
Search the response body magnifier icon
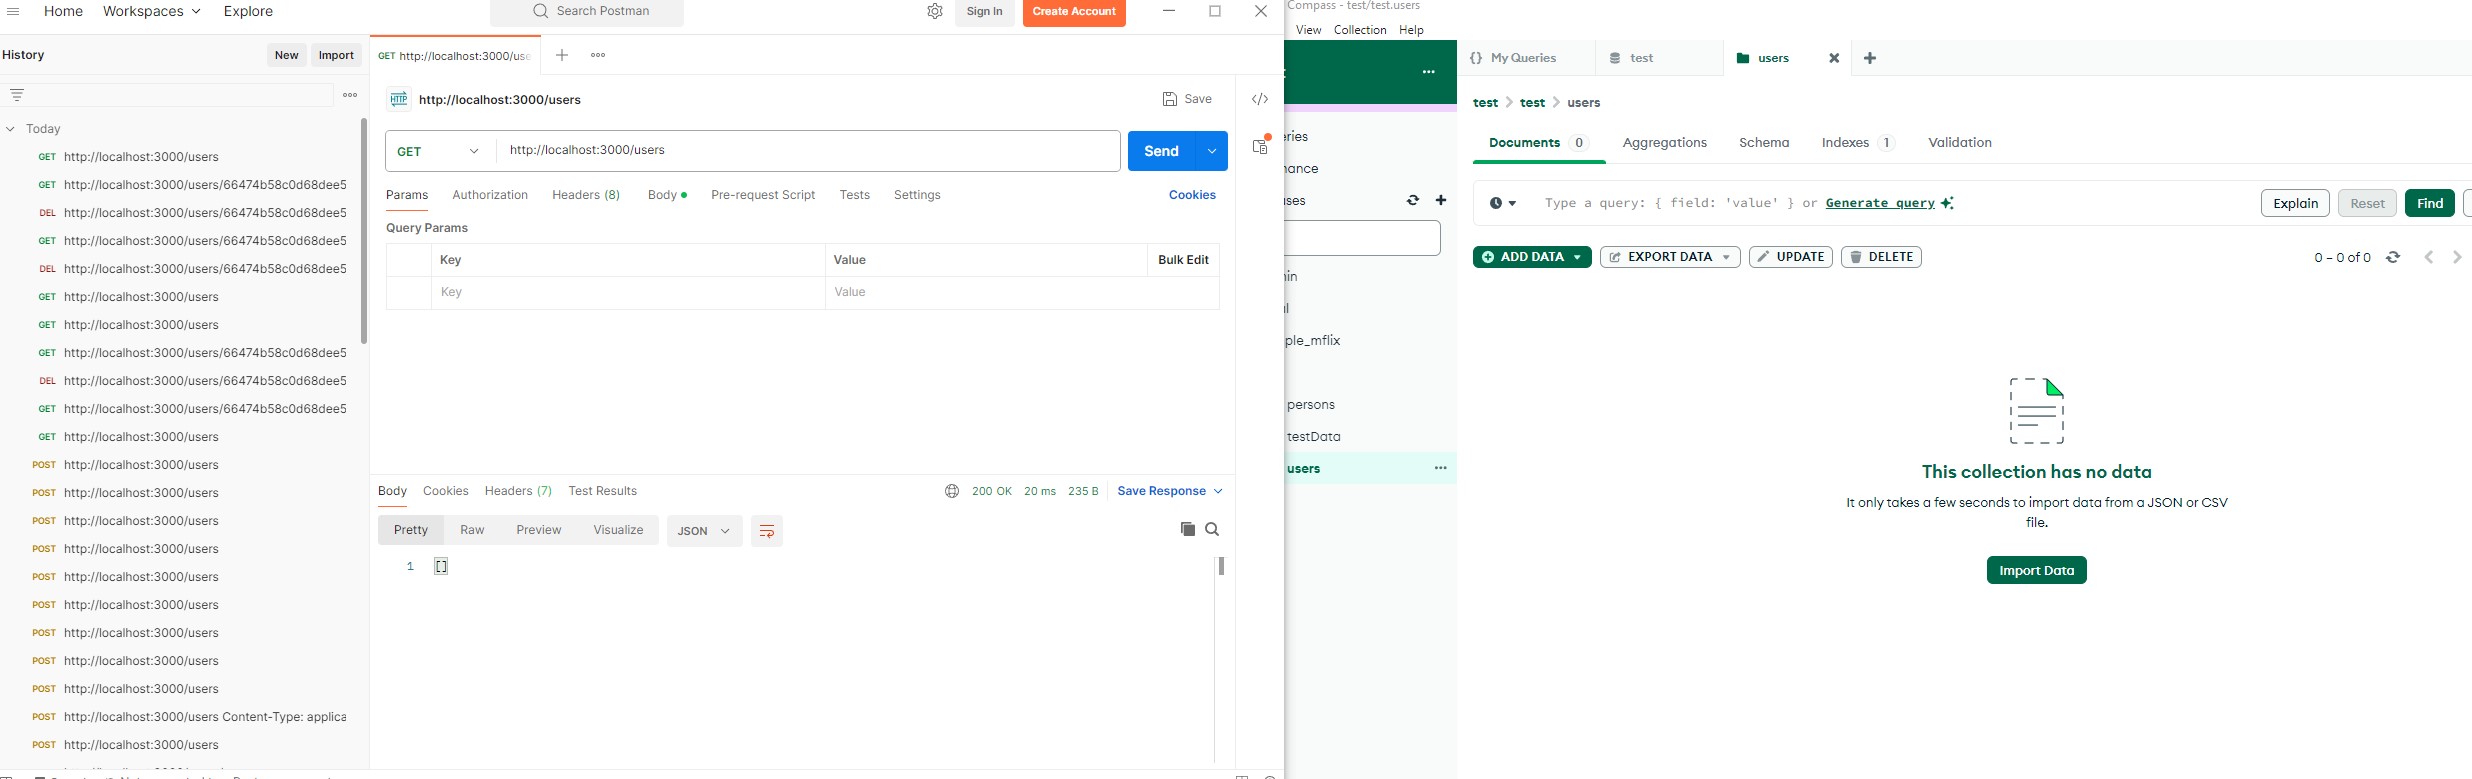click(x=1212, y=529)
